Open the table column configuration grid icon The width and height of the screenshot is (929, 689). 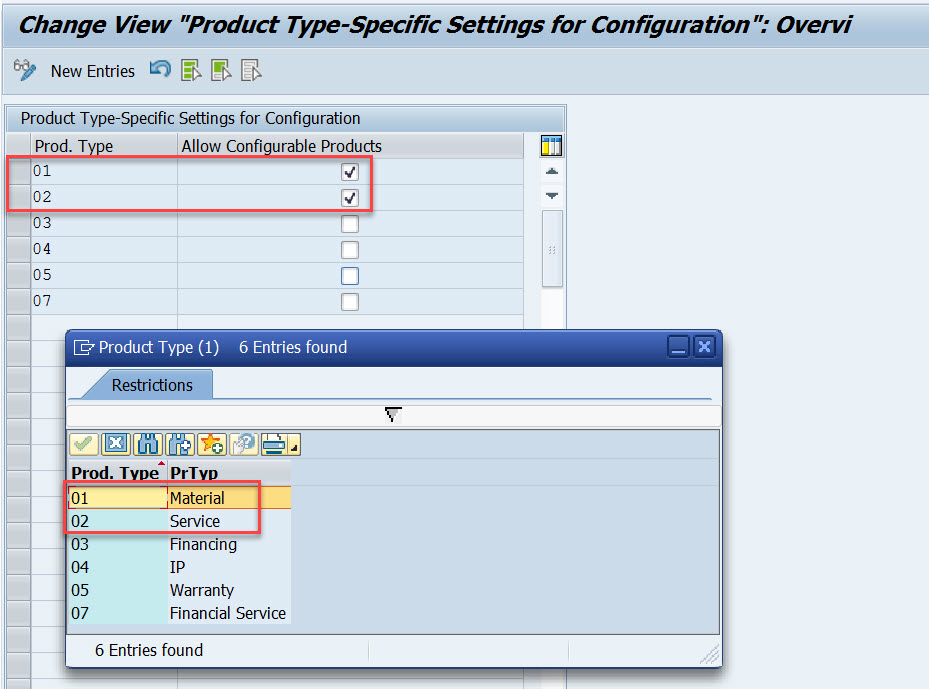550,145
